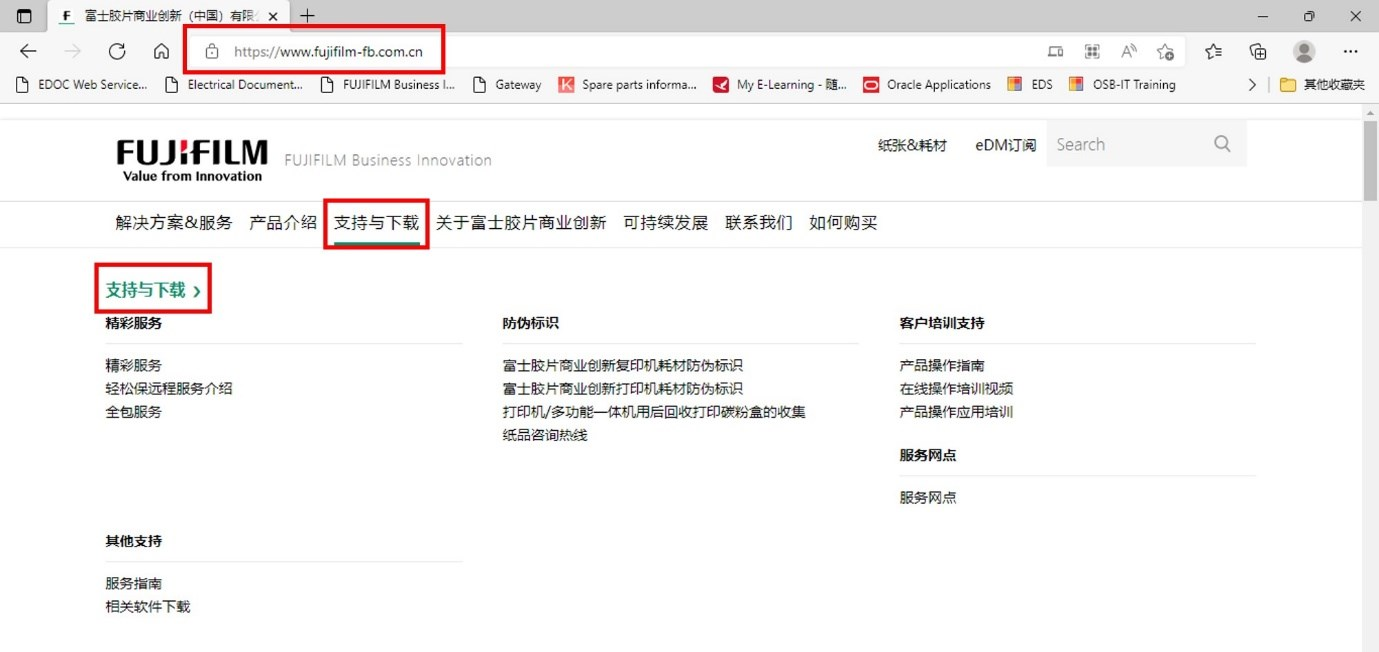This screenshot has height=652, width=1379.
Task: Open 关于富士胶片商业创新 menu
Action: pos(521,223)
